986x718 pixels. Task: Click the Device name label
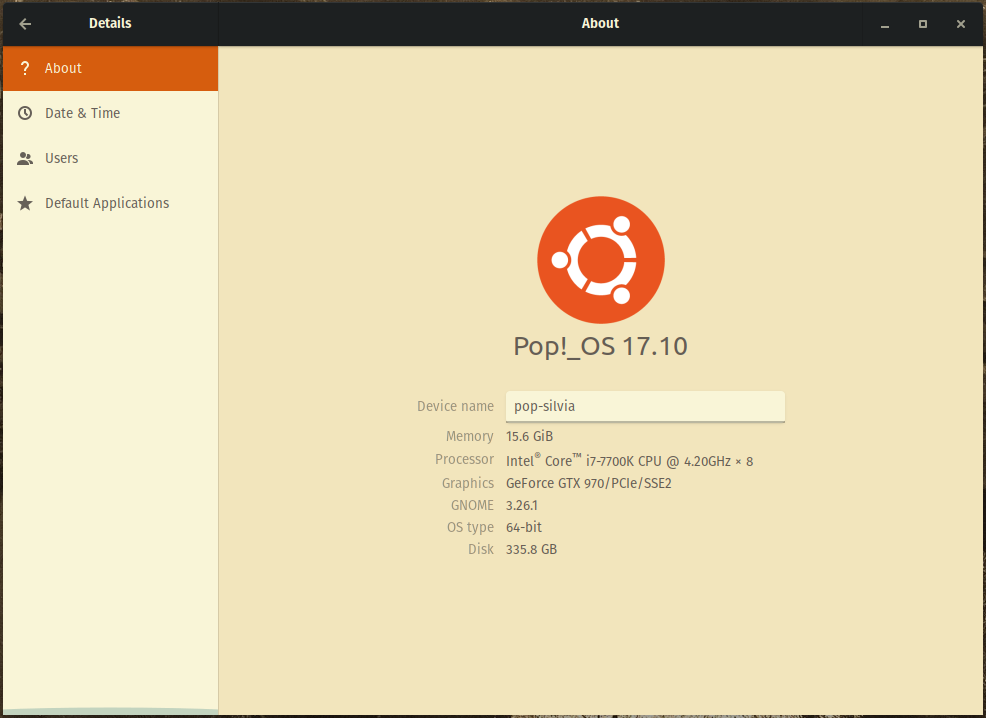(x=455, y=406)
